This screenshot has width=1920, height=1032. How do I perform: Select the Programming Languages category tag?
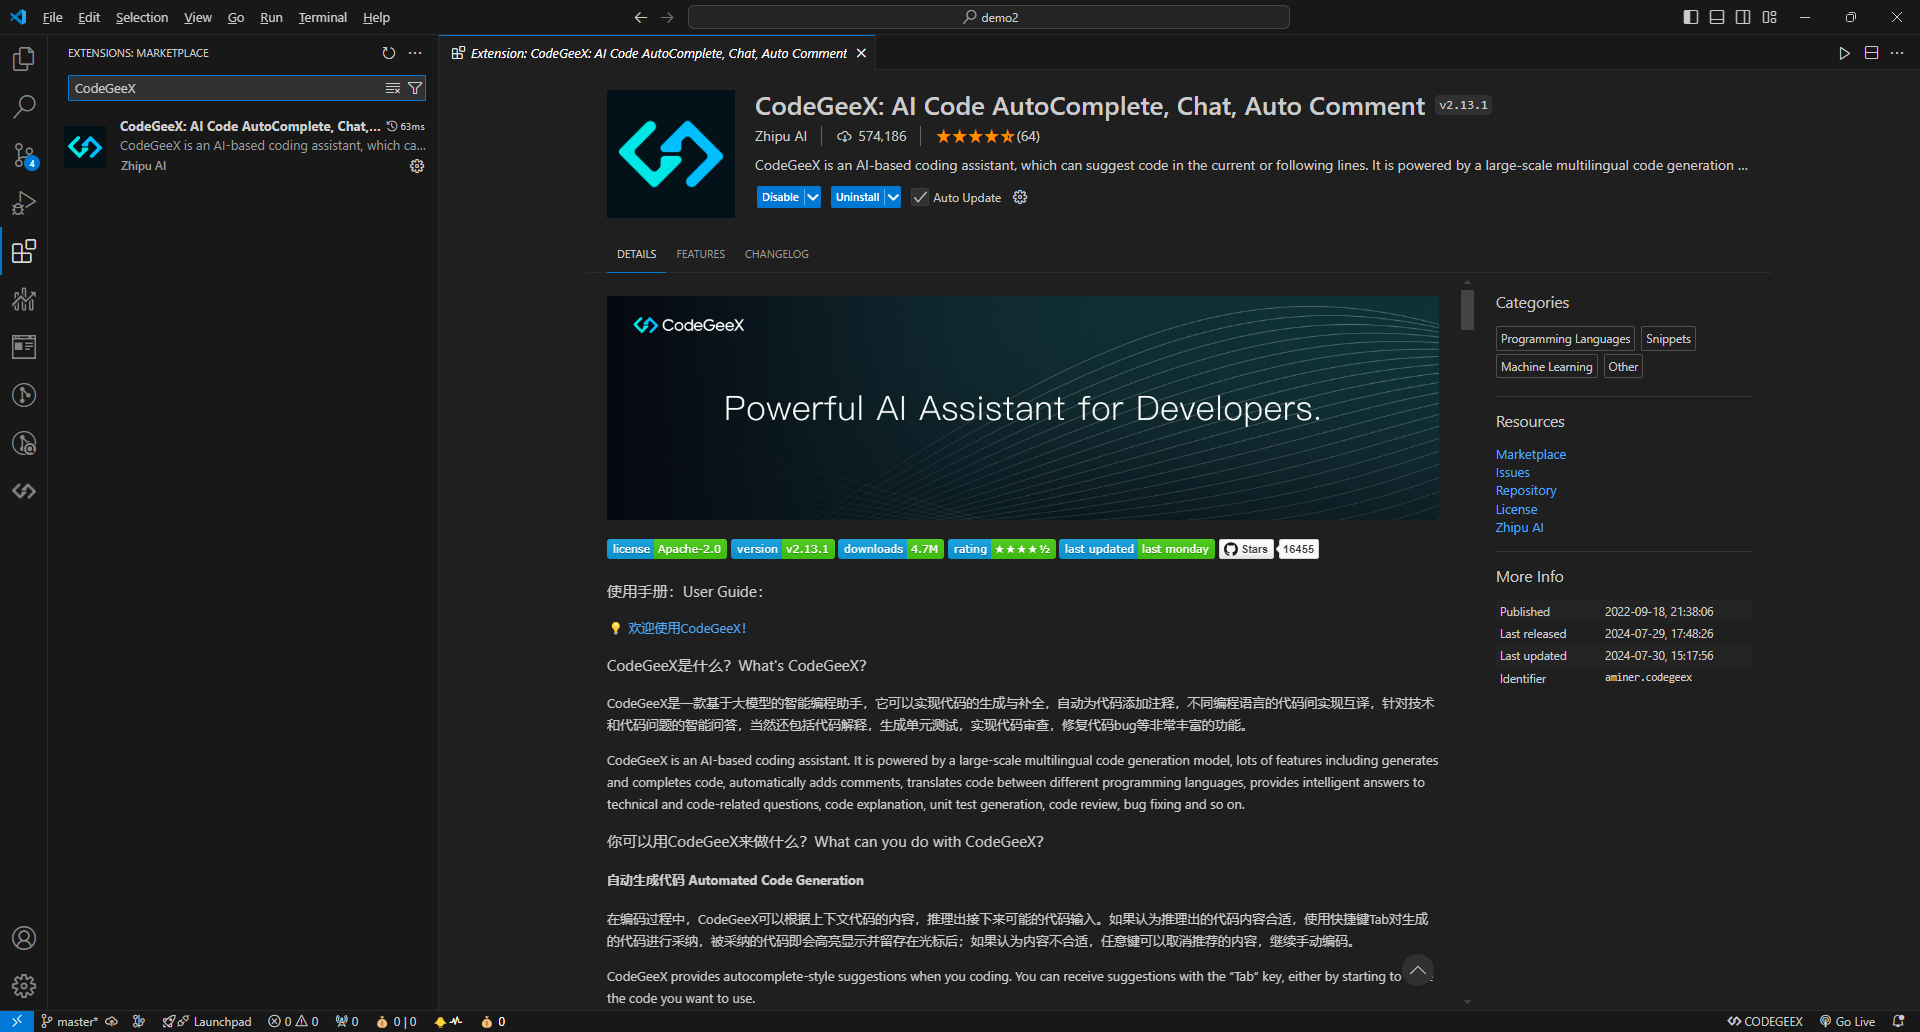pyautogui.click(x=1565, y=339)
